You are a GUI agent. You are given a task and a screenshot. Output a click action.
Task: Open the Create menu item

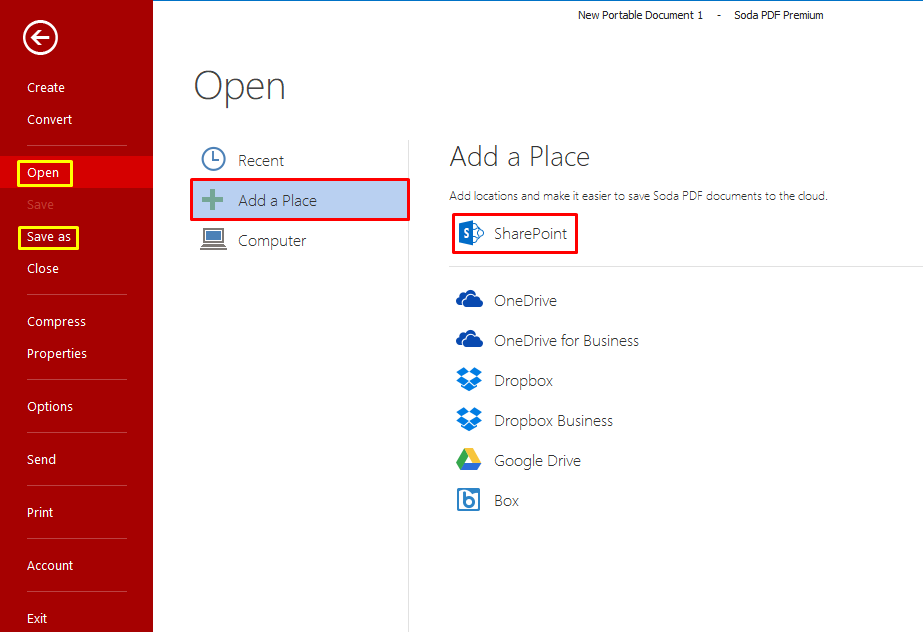tap(46, 88)
